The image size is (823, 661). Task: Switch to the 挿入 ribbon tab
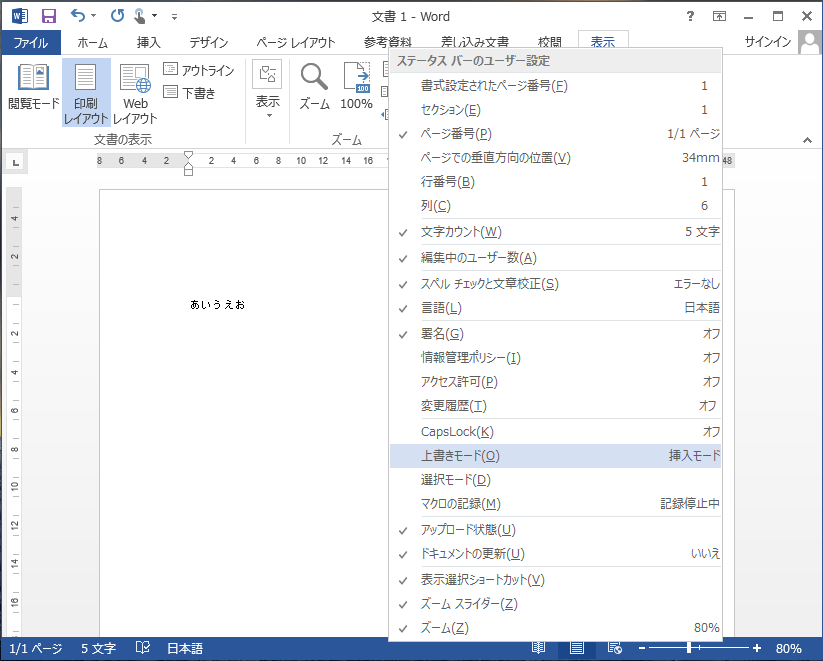coord(148,42)
